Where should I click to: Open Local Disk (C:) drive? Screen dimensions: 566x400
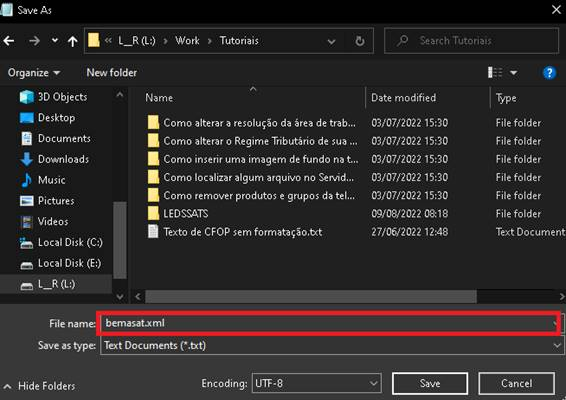pyautogui.click(x=61, y=242)
